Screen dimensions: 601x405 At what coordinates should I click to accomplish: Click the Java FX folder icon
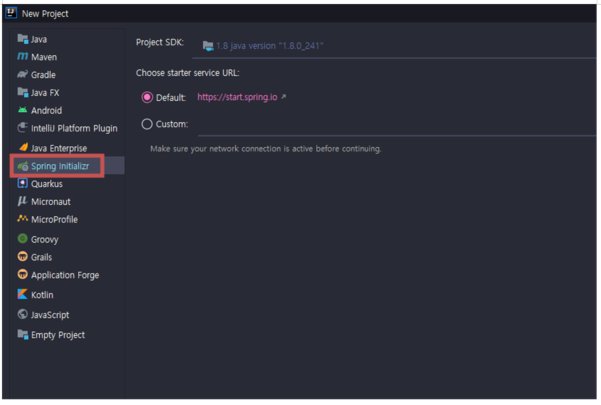23,92
